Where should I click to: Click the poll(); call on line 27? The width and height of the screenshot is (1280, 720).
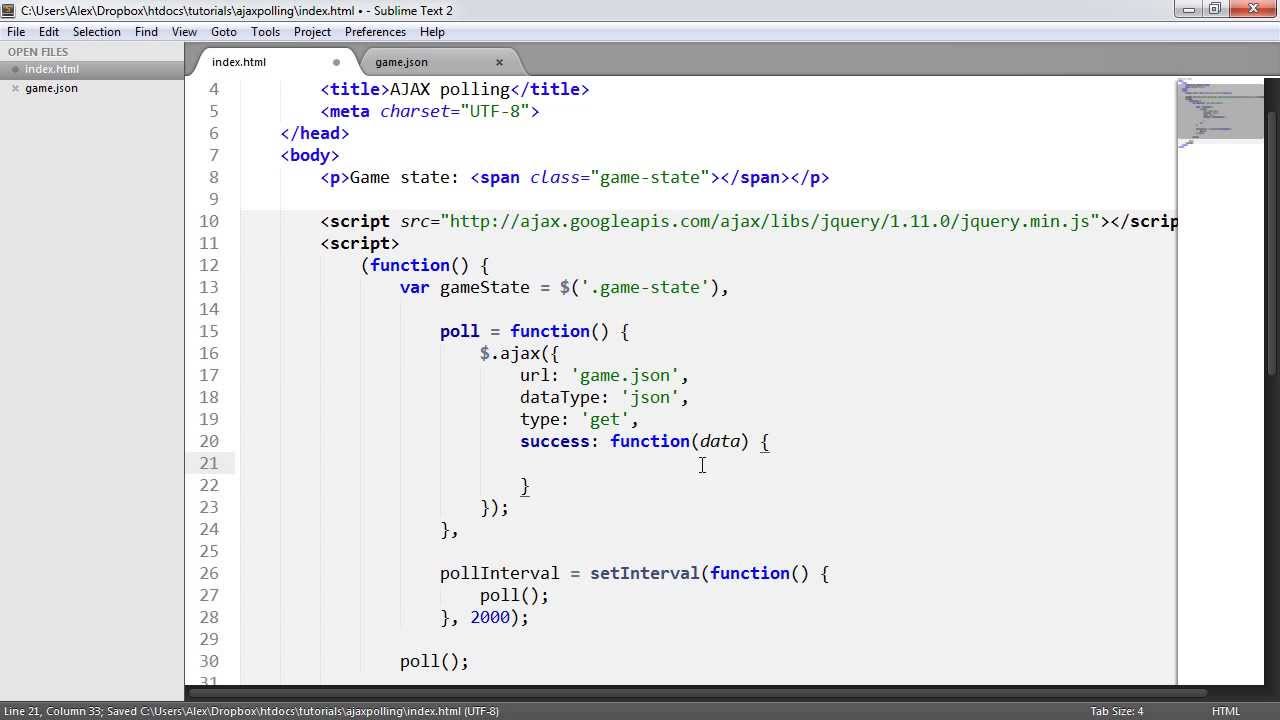(x=515, y=595)
